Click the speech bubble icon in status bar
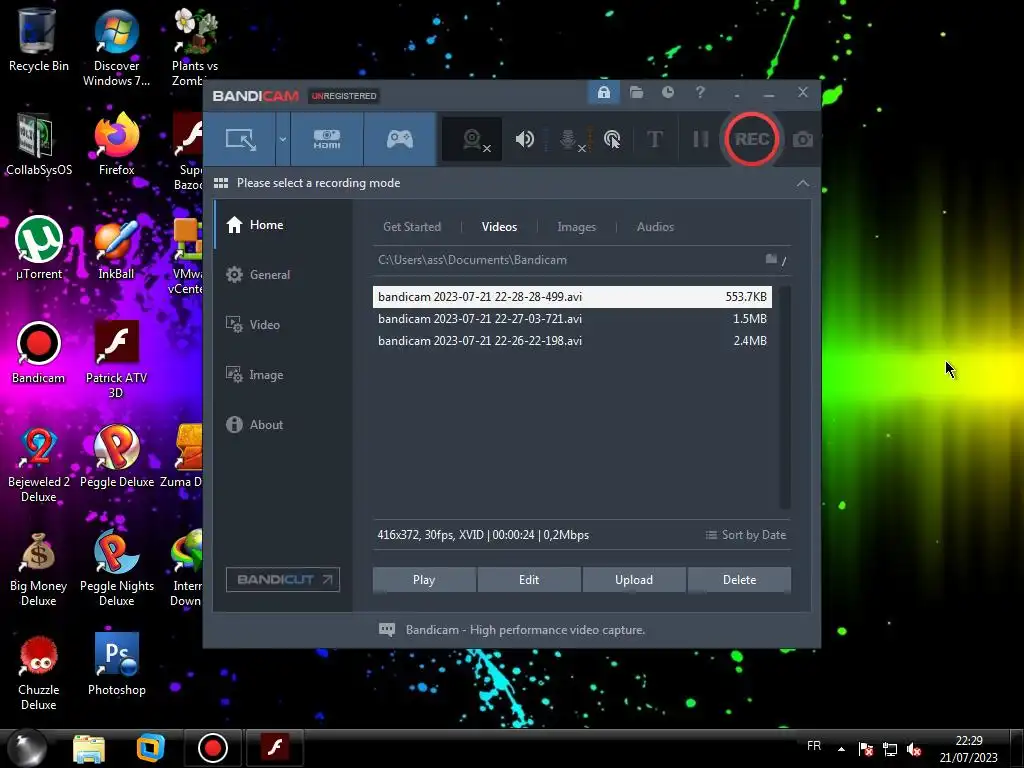1024x768 pixels. pyautogui.click(x=387, y=630)
